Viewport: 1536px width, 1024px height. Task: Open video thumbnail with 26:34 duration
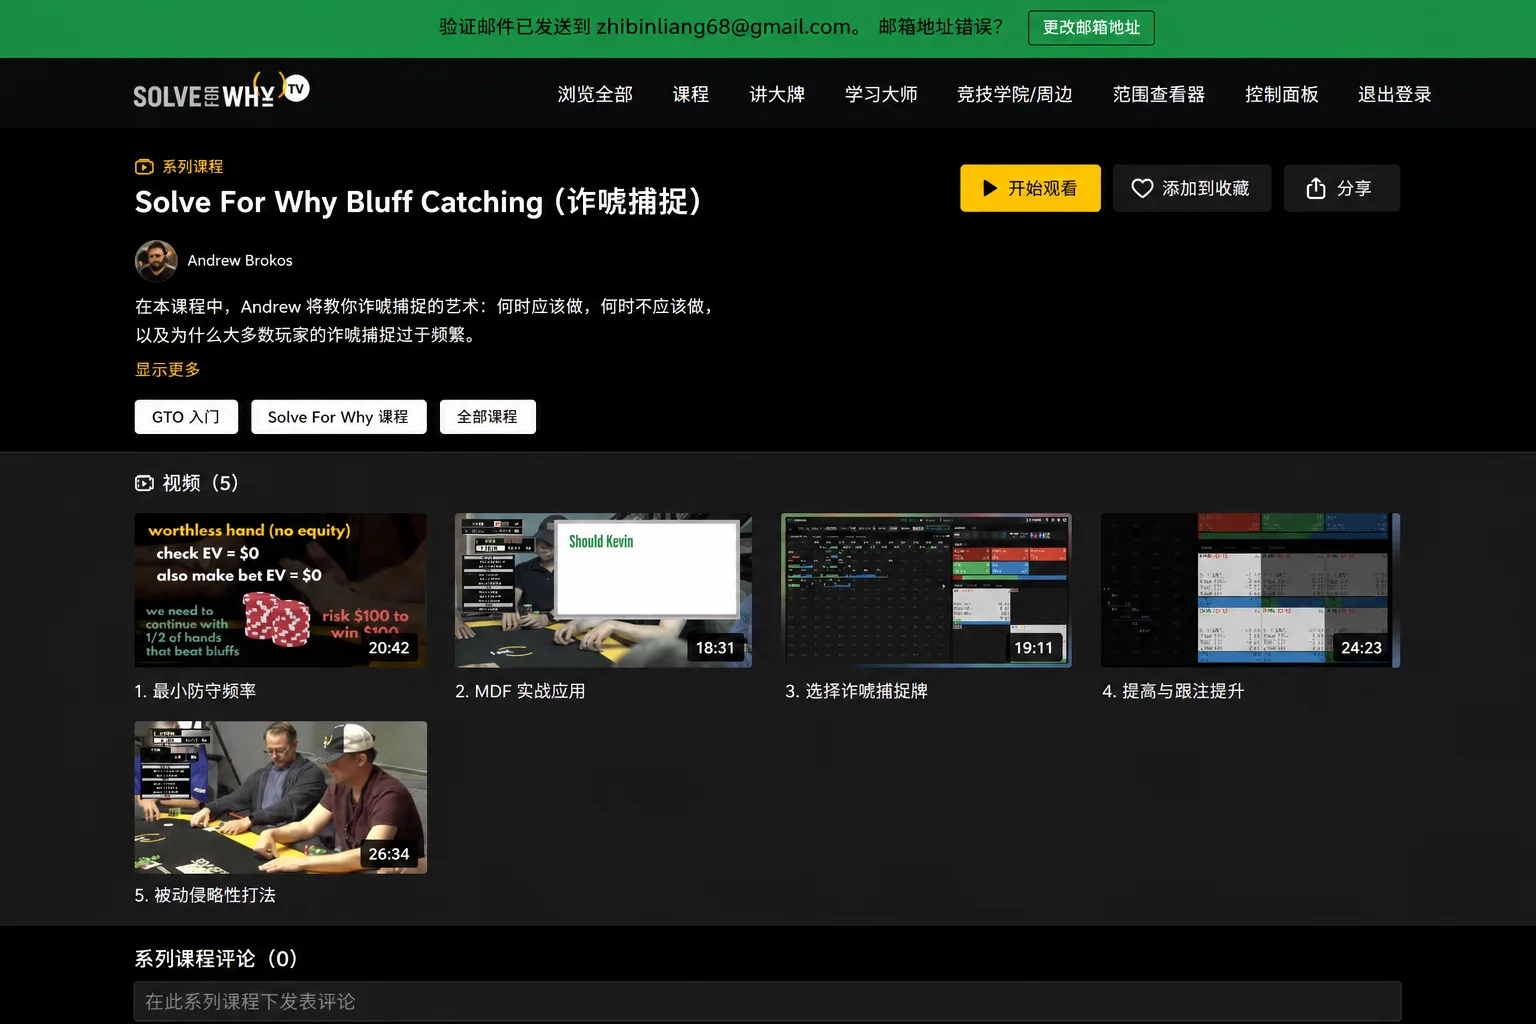(281, 797)
